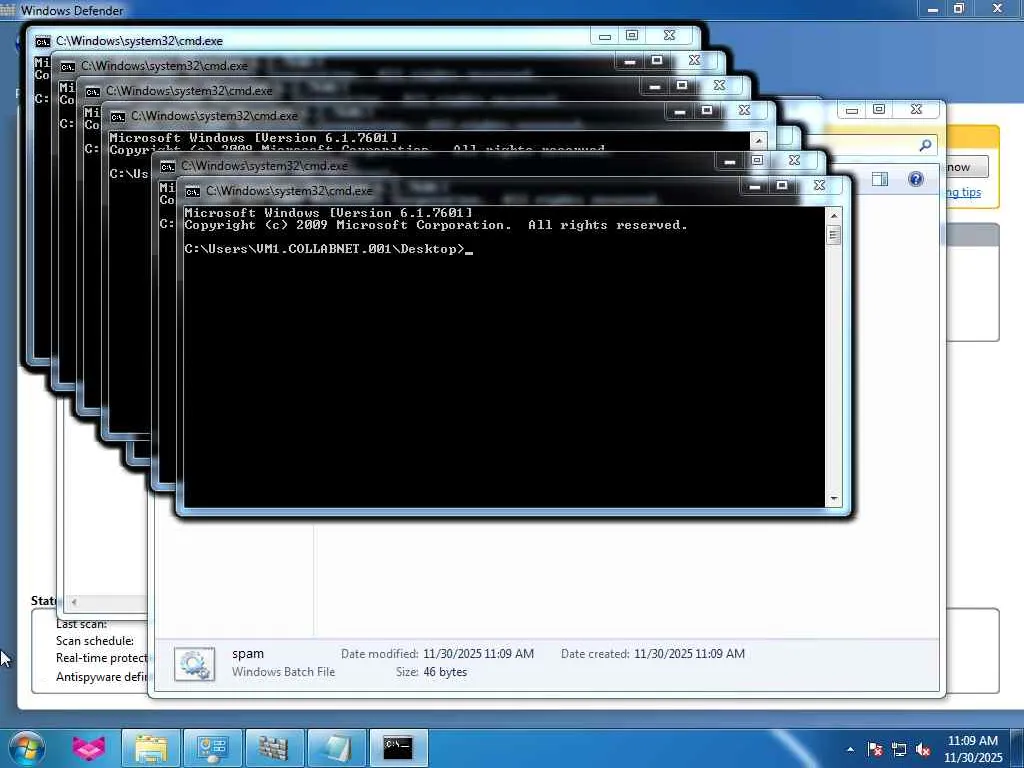
Task: Select the cmd.exe taskbar button
Action: tap(398, 748)
